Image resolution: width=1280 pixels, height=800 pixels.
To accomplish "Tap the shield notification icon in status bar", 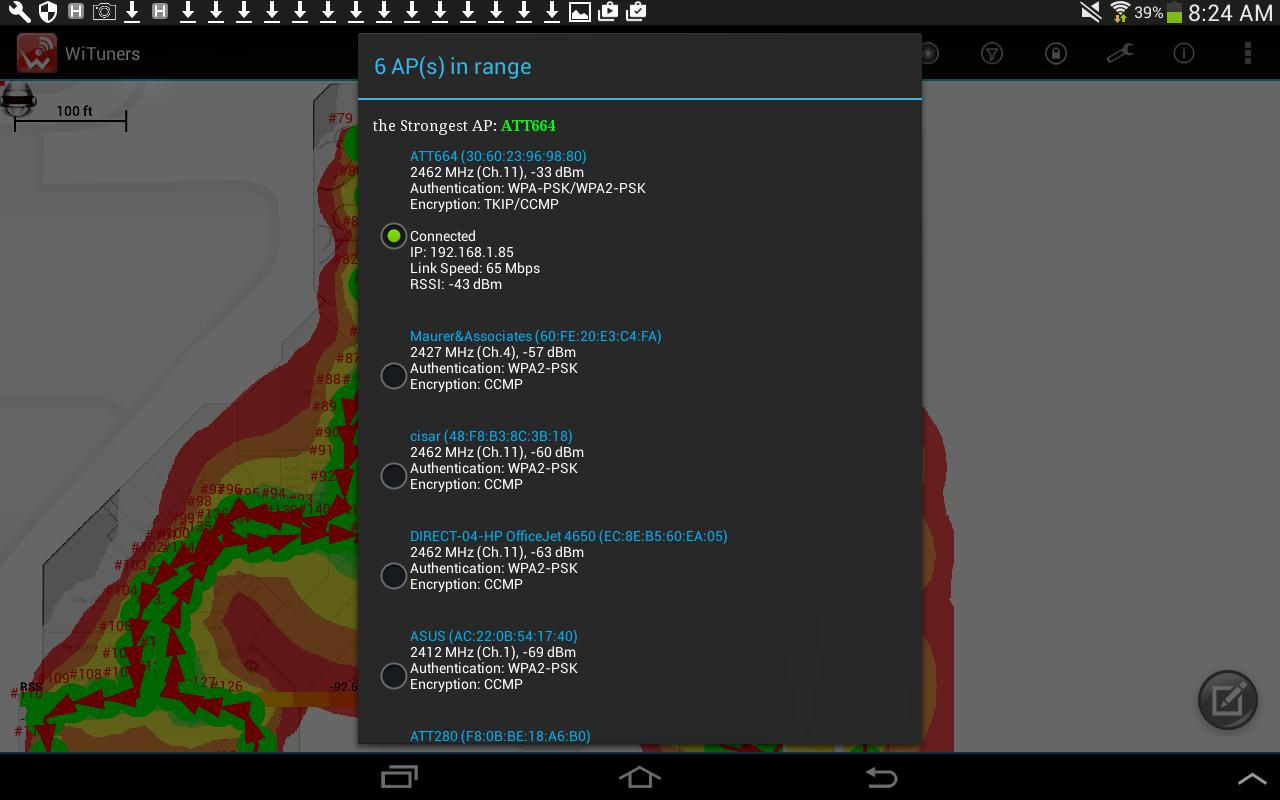I will click(47, 12).
